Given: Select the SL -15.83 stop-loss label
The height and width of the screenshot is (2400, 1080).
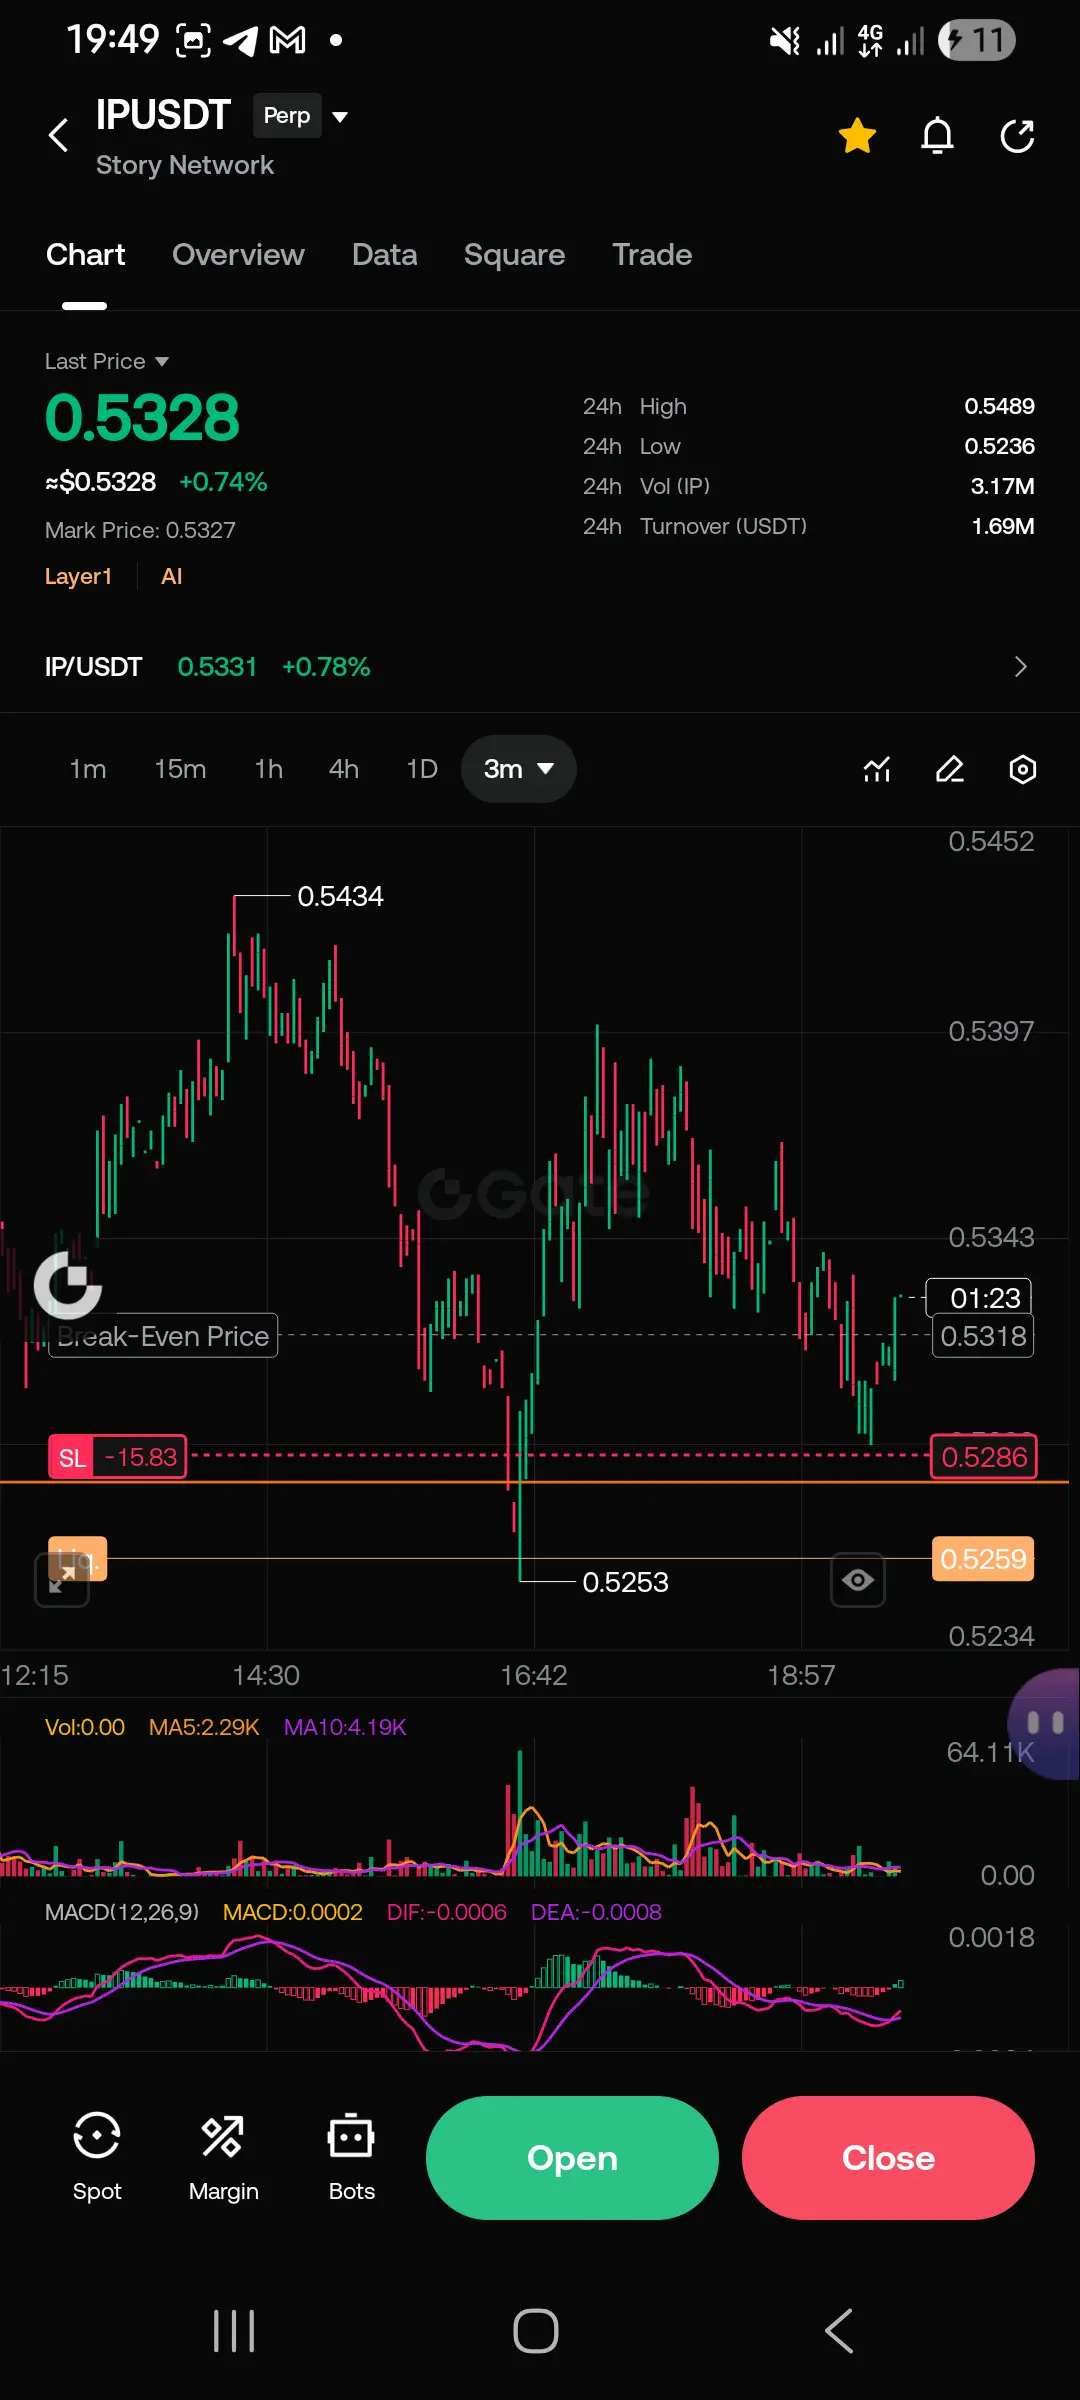Looking at the screenshot, I should point(117,1457).
